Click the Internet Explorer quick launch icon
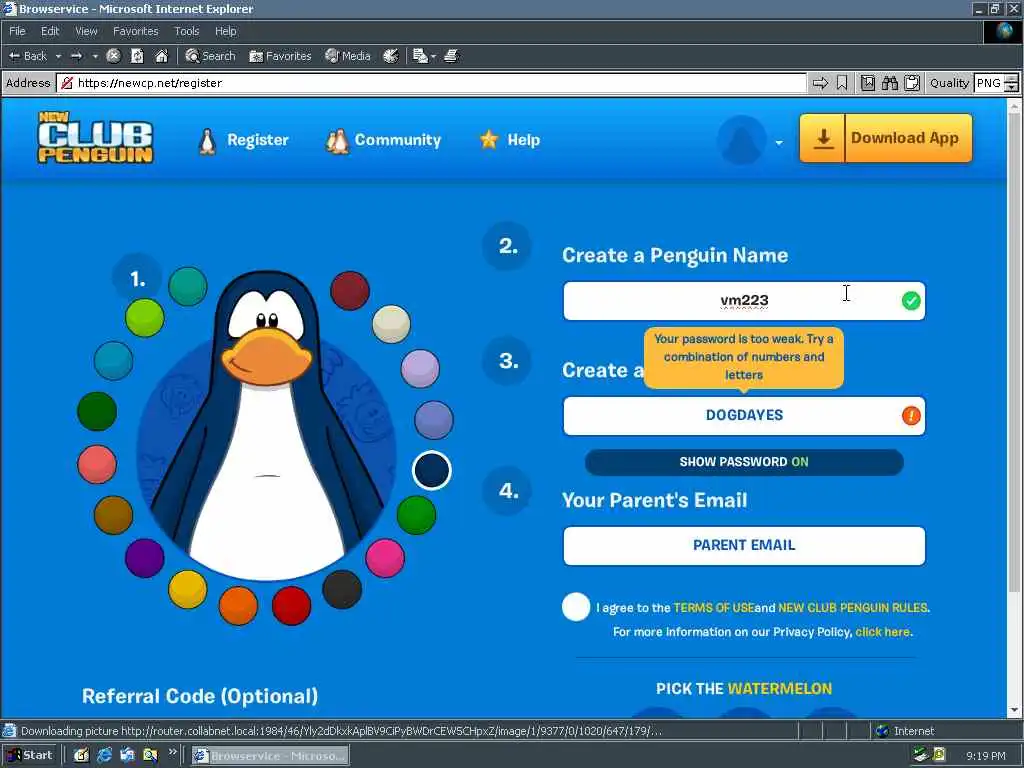Viewport: 1024px width, 768px height. (x=104, y=755)
